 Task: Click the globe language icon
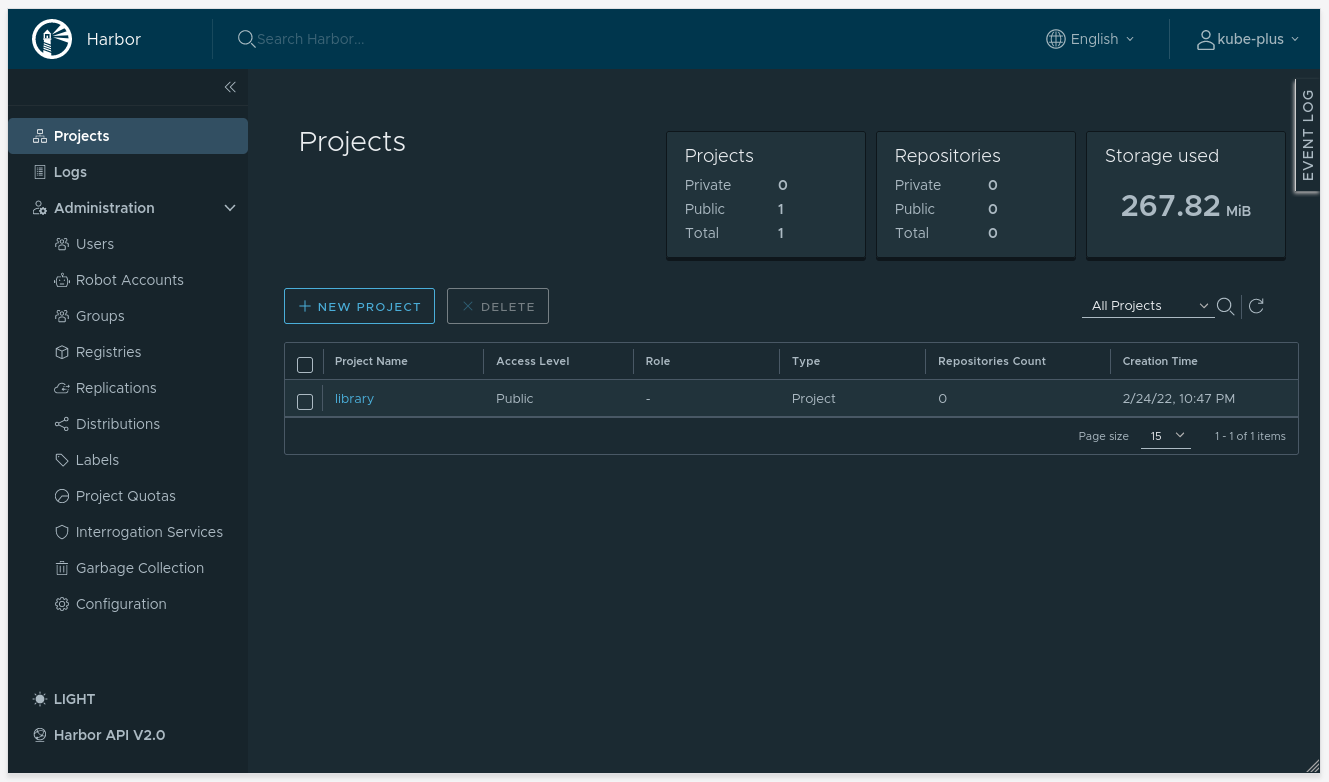click(1055, 39)
